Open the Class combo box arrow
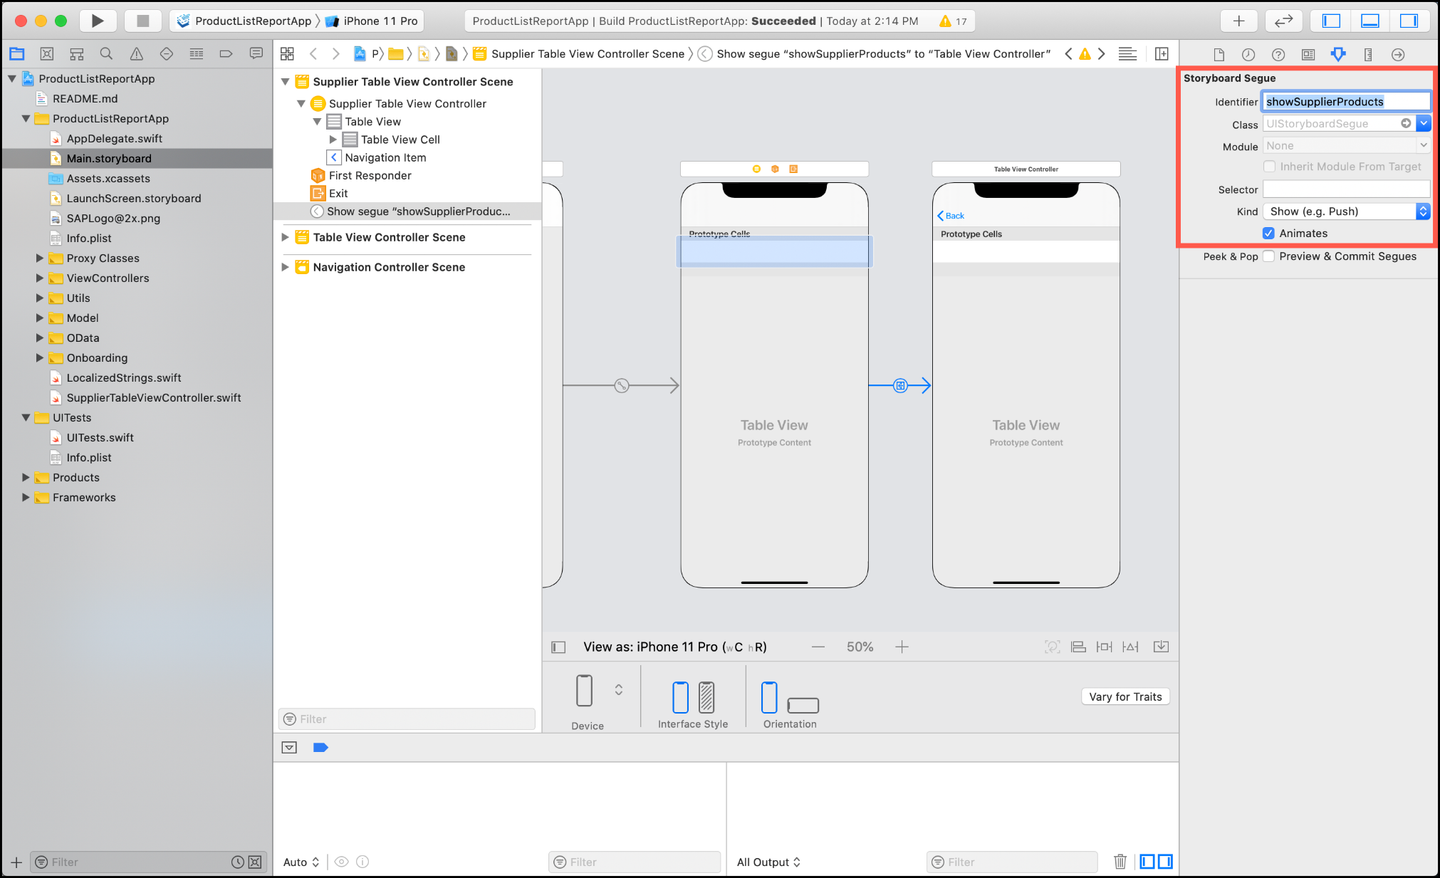This screenshot has height=878, width=1440. tap(1423, 123)
